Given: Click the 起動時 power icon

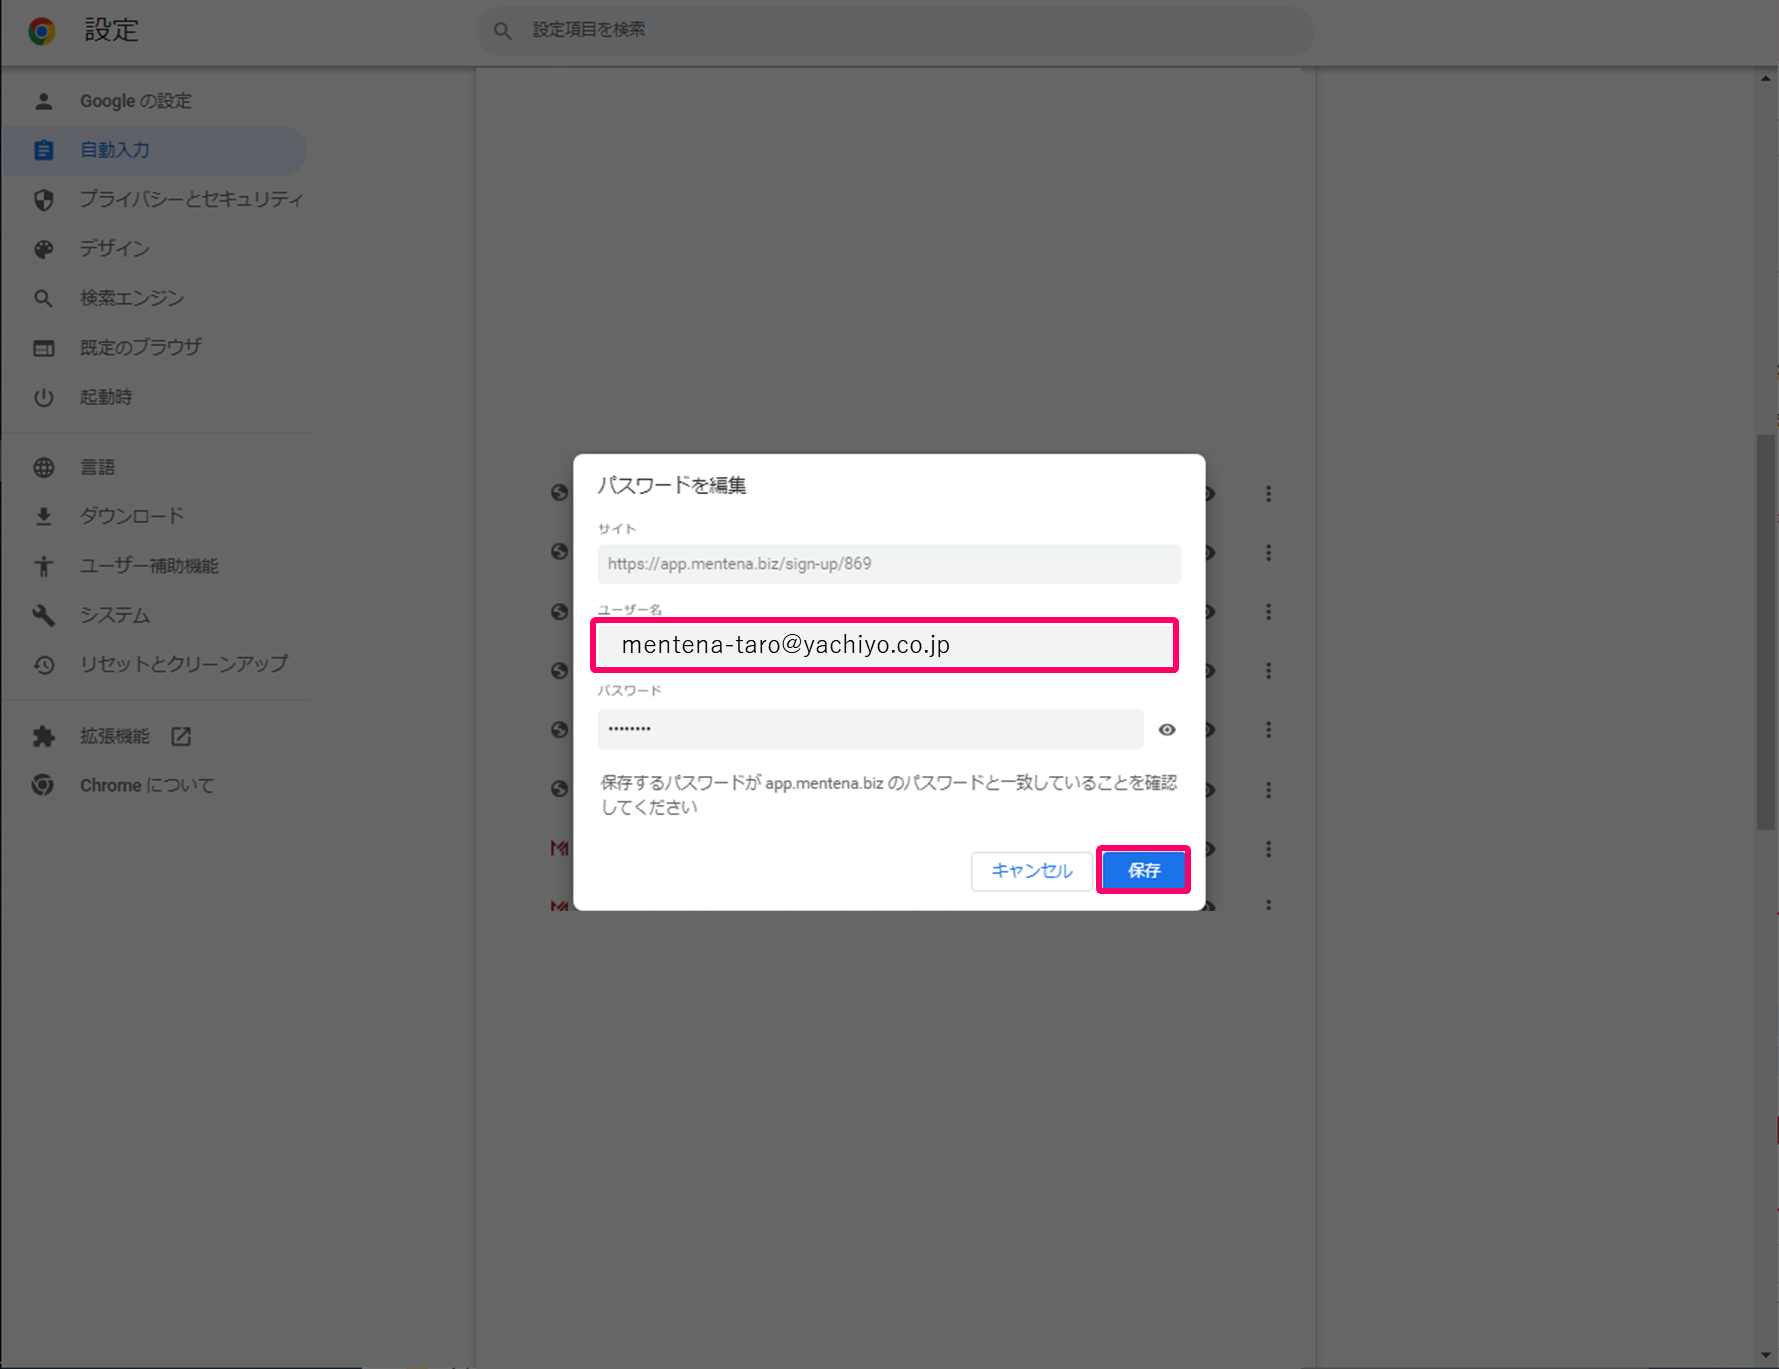Looking at the screenshot, I should tap(44, 397).
